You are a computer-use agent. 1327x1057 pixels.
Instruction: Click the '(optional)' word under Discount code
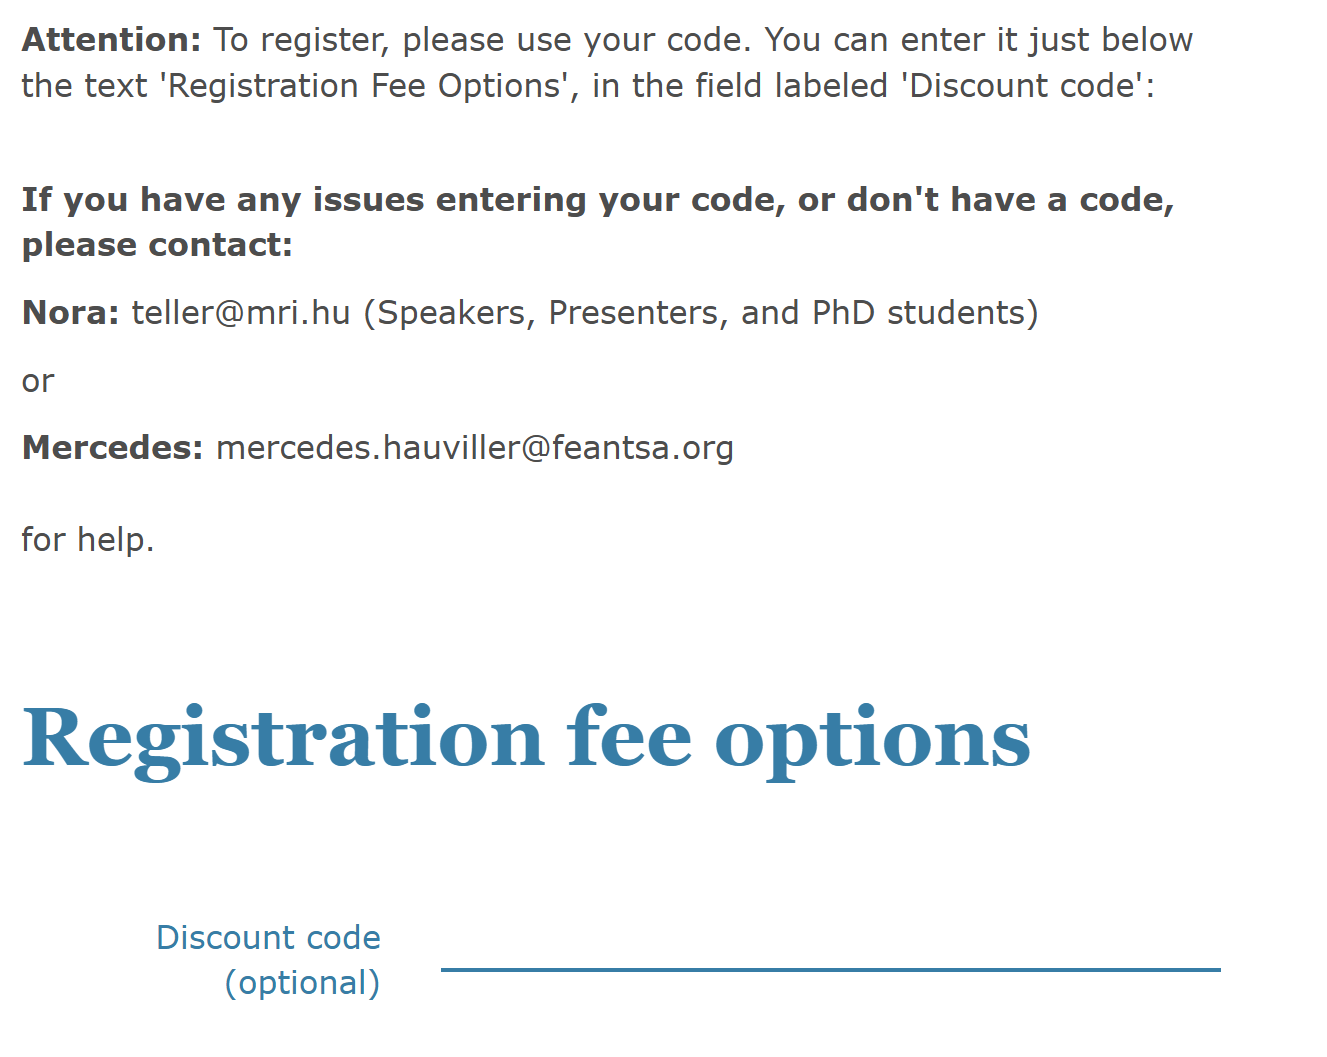coord(303,983)
